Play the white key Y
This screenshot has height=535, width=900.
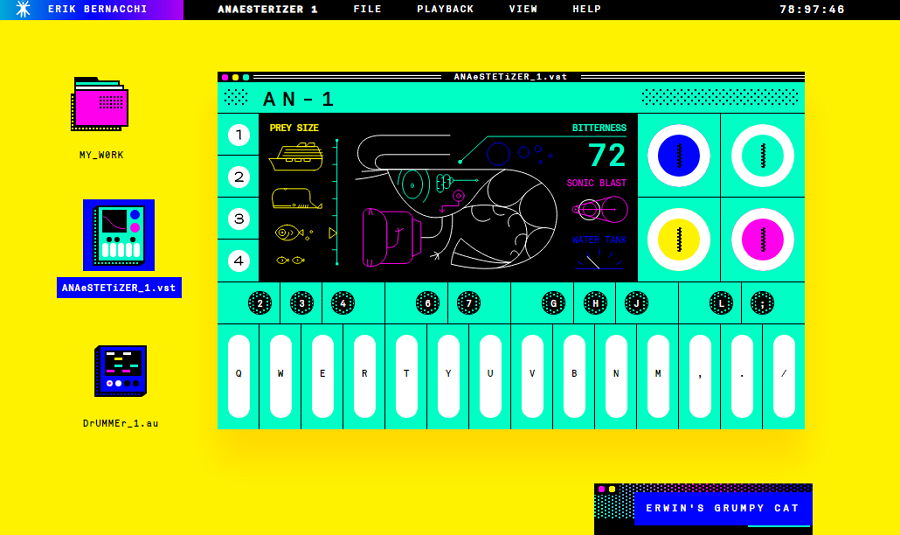(448, 376)
